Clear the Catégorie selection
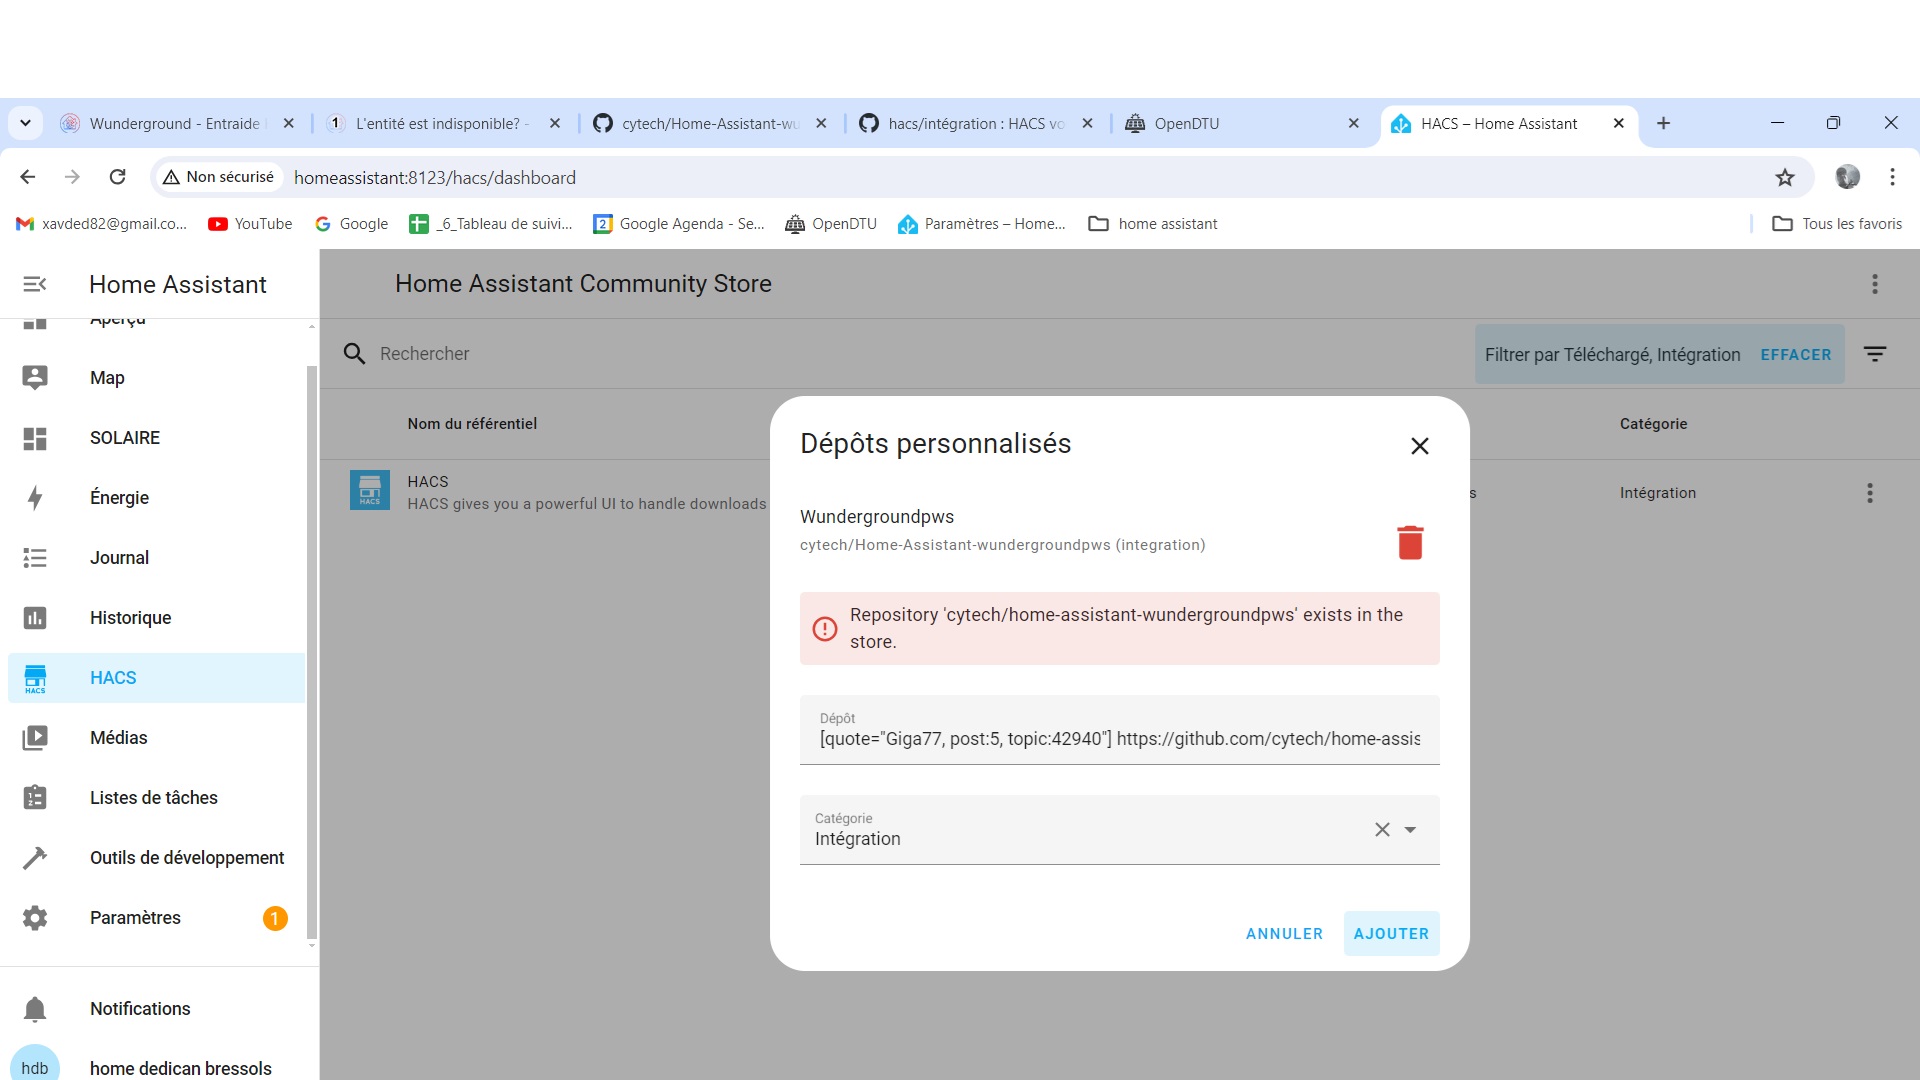The width and height of the screenshot is (1920, 1080). pos(1382,830)
